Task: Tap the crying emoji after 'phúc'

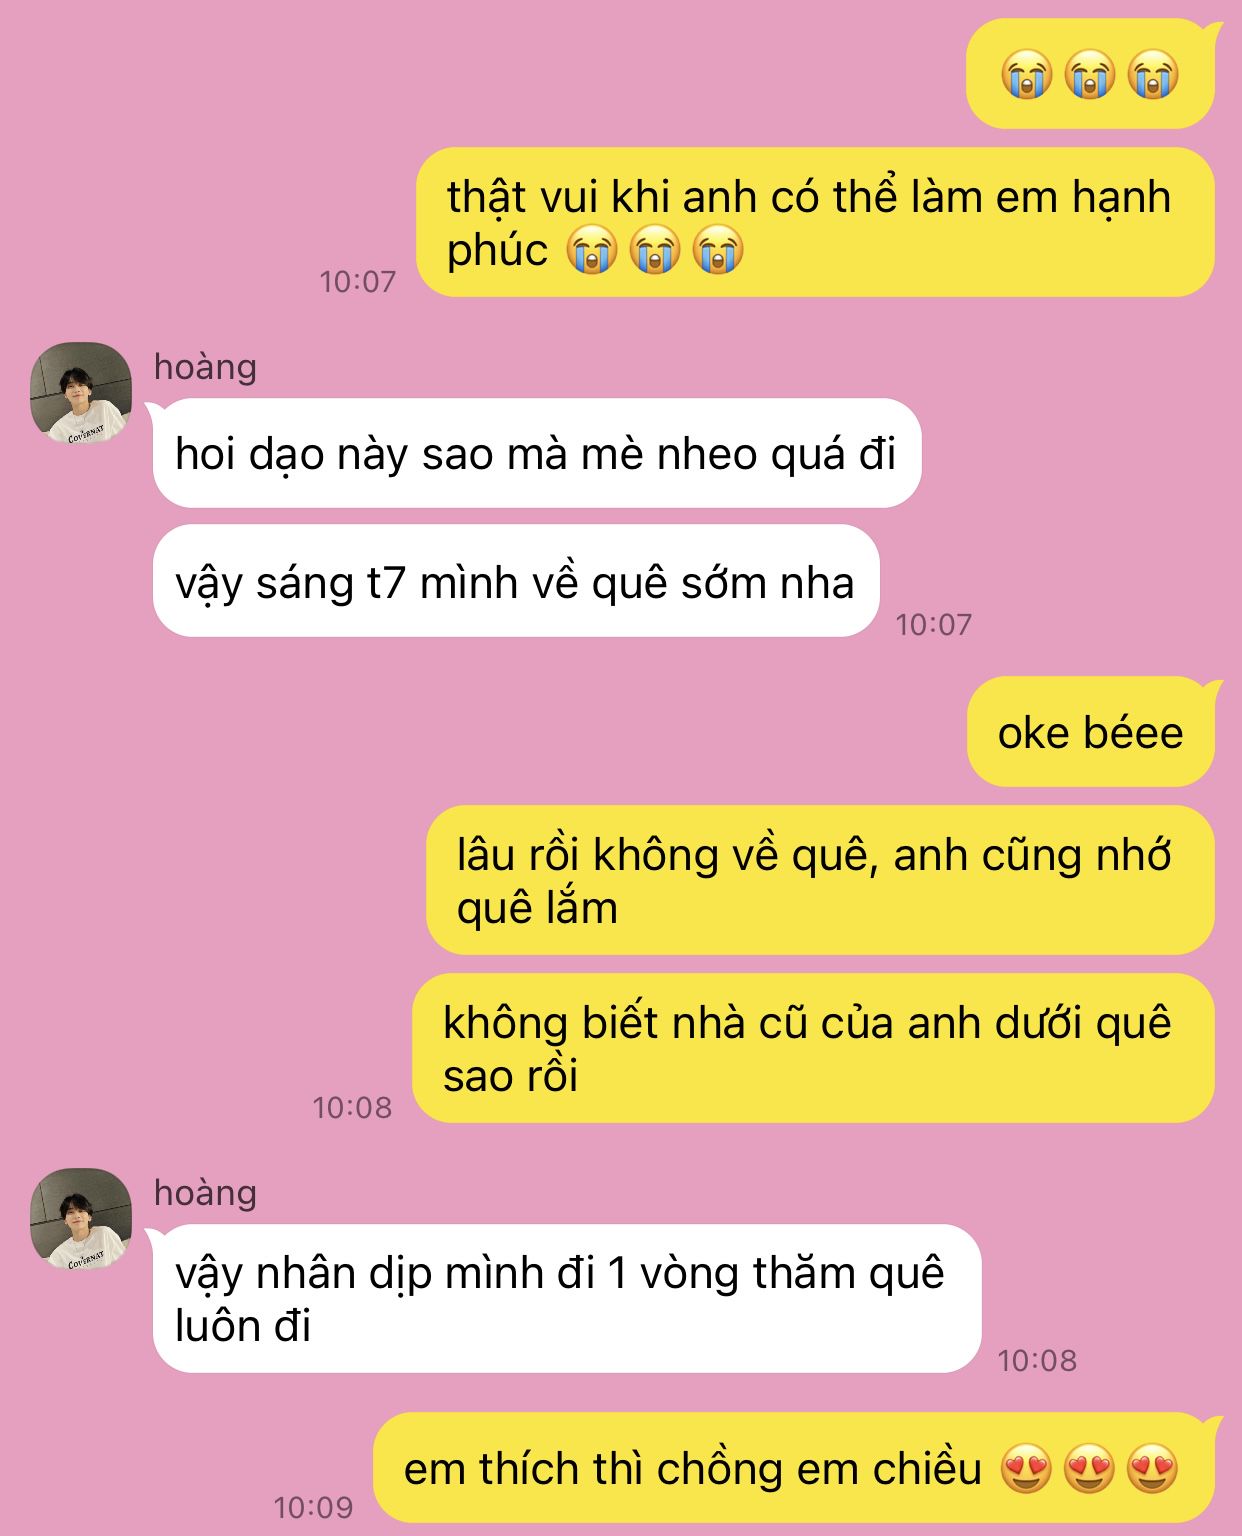Action: [x=592, y=250]
